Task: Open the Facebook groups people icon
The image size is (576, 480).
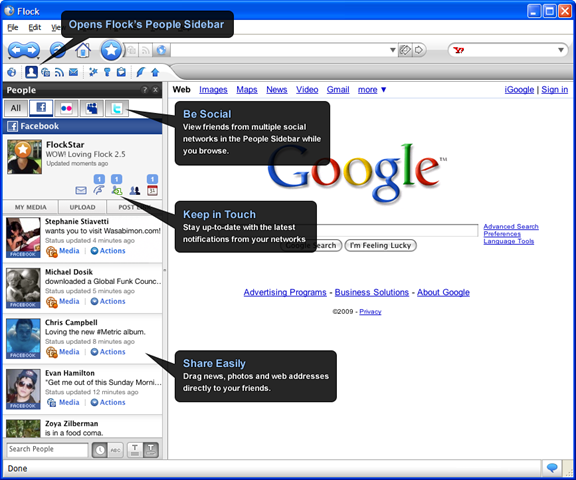Action: (135, 190)
